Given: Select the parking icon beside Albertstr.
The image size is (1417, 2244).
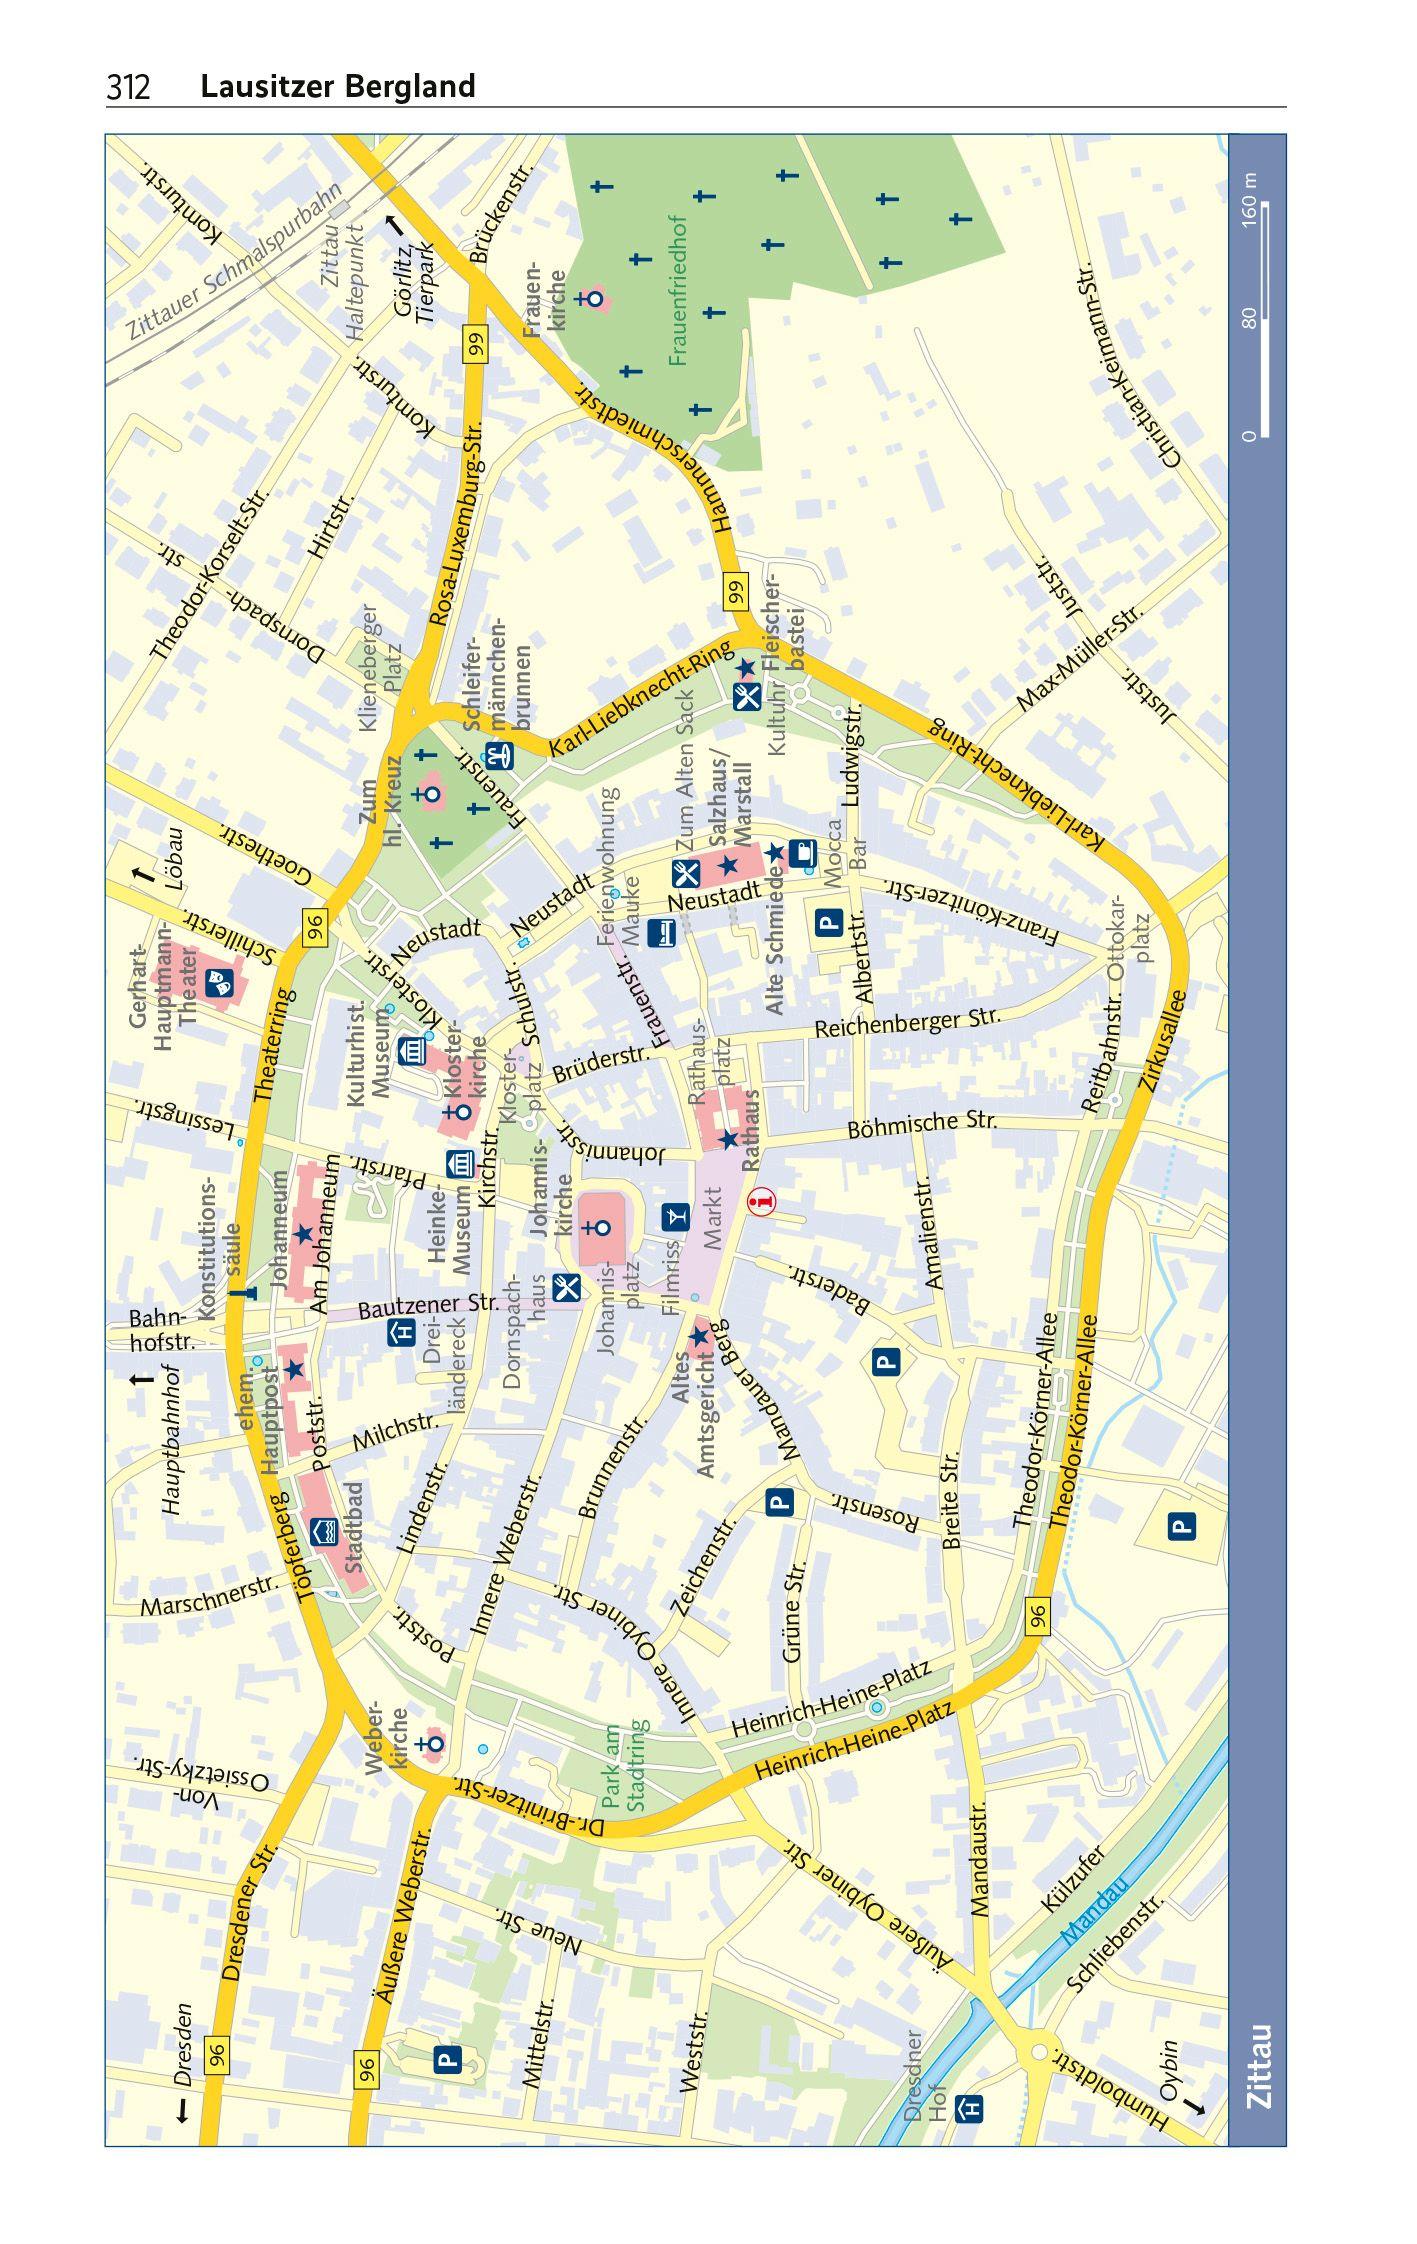Looking at the screenshot, I should click(x=828, y=921).
